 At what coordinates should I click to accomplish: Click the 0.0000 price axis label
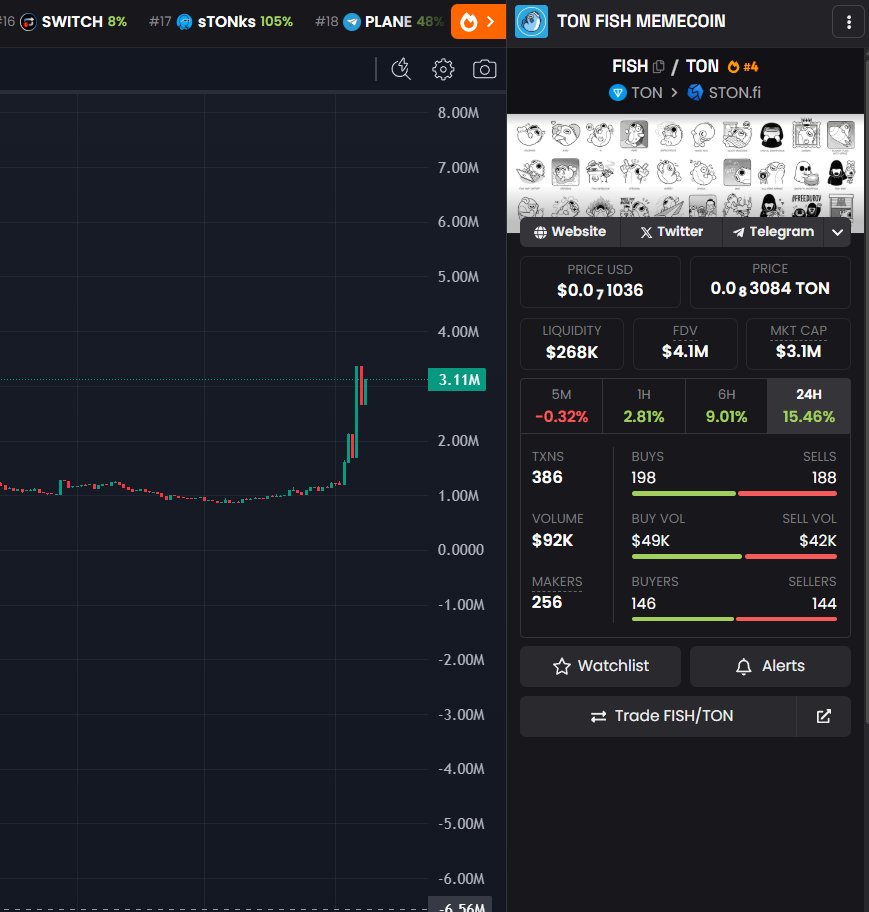(461, 550)
